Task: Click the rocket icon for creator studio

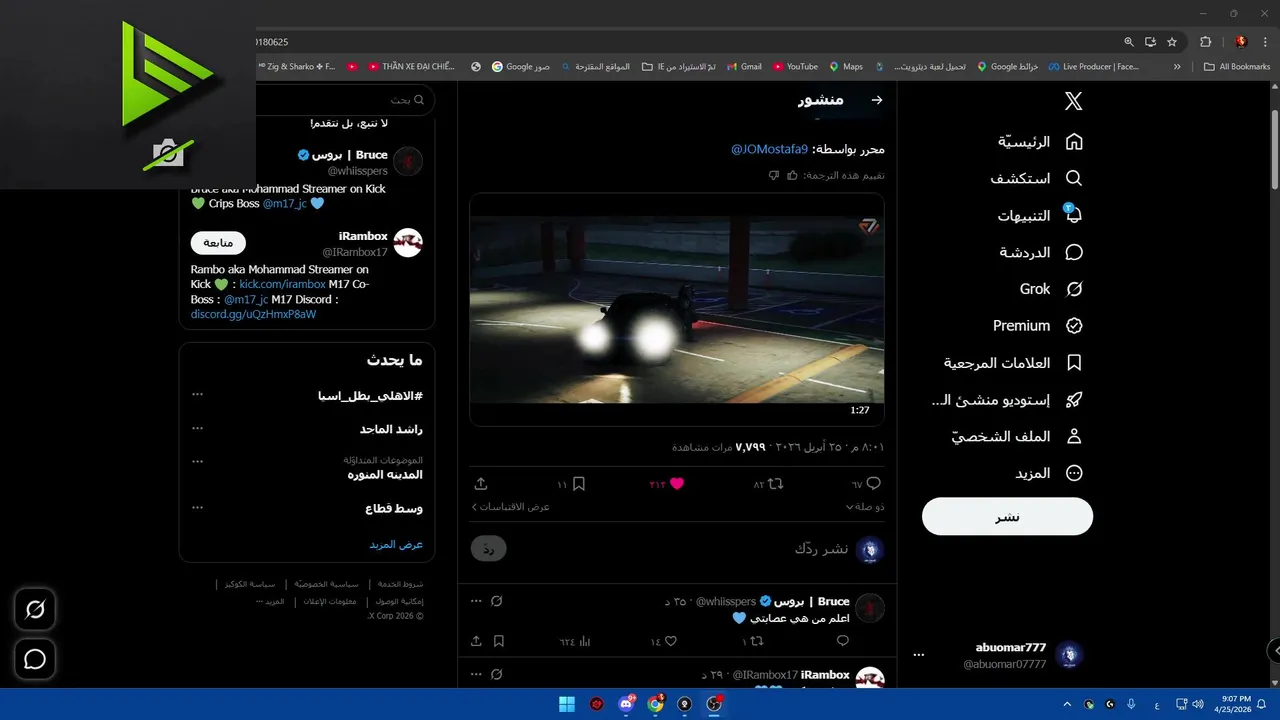Action: click(1074, 400)
